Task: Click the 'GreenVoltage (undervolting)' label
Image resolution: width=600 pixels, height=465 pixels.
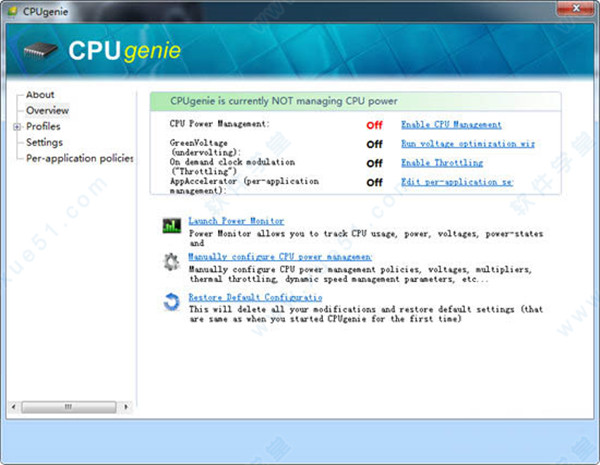Action: (x=205, y=147)
